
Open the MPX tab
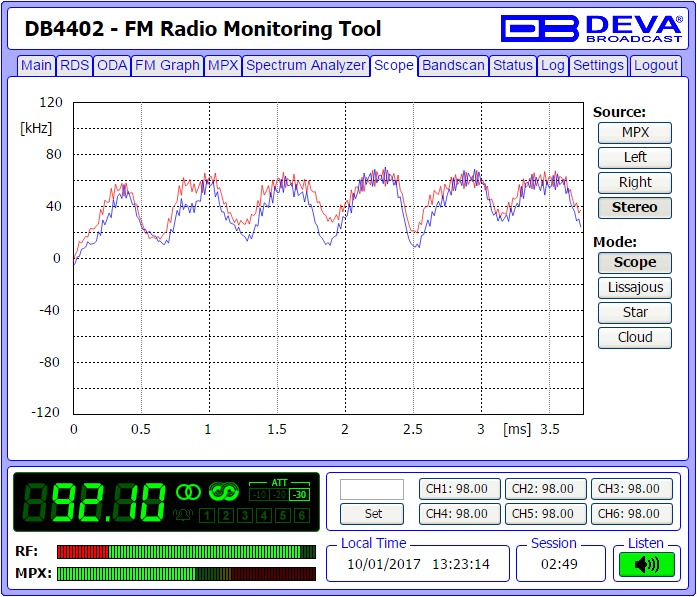223,66
